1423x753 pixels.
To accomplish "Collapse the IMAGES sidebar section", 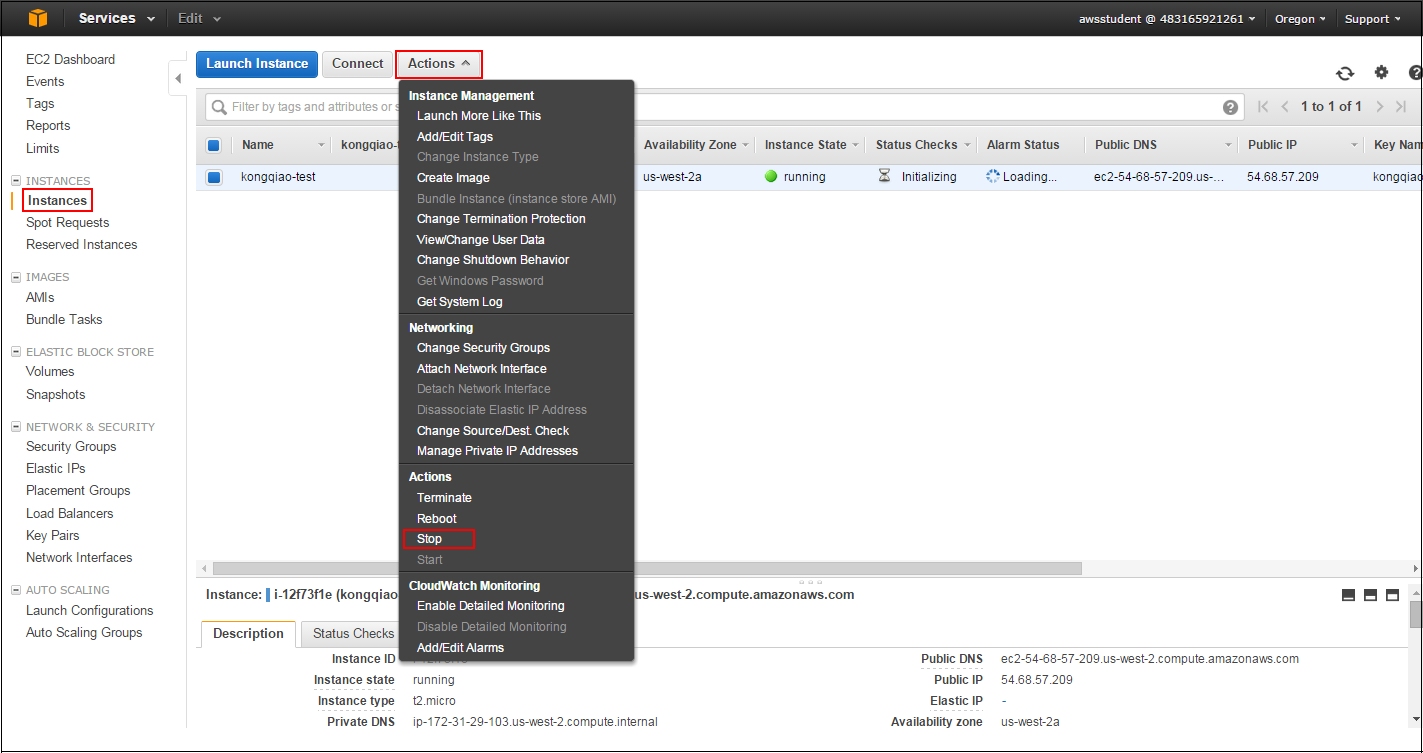I will (x=16, y=277).
